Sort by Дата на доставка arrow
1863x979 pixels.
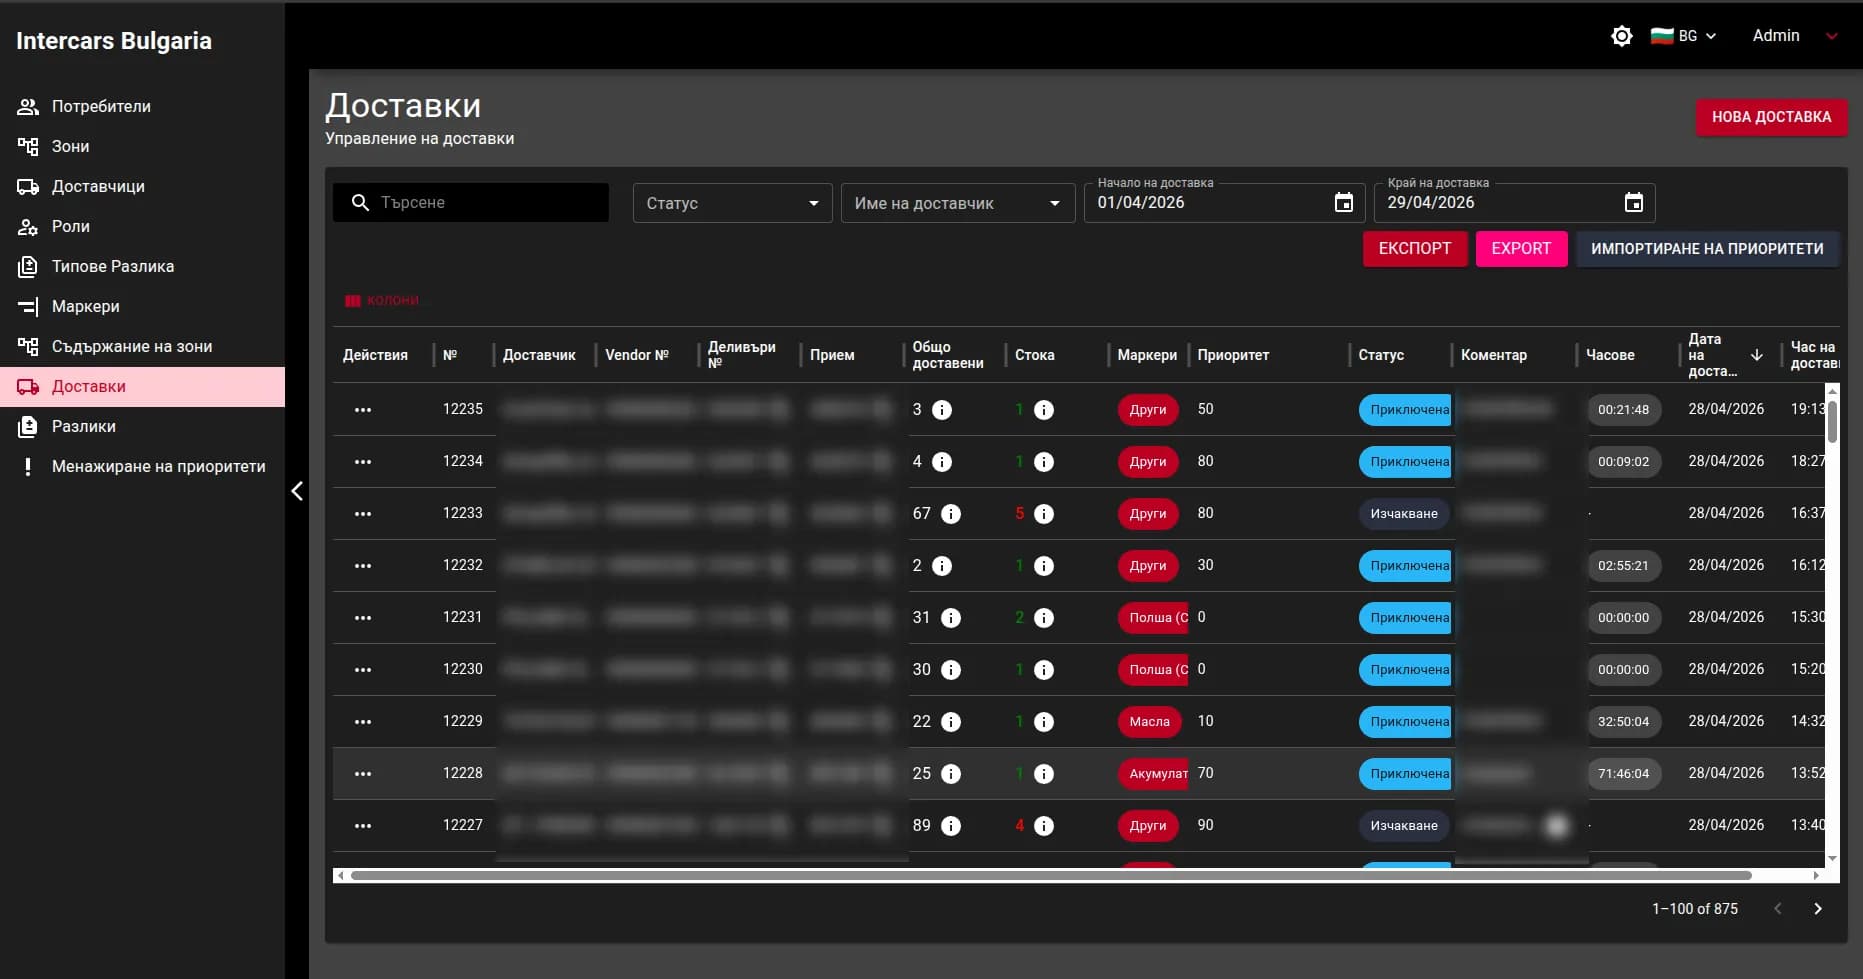click(1756, 355)
